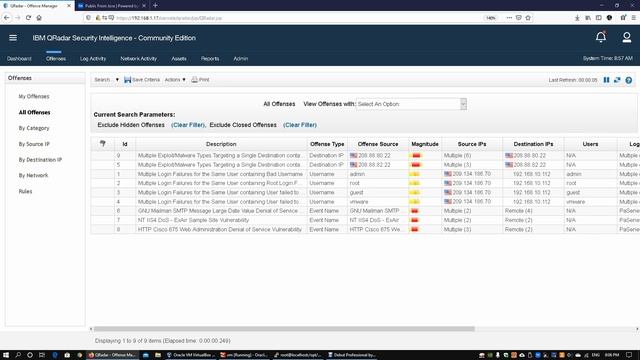Click the magnitude bar for admin offense
This screenshot has width=640, height=360.
tap(415, 174)
